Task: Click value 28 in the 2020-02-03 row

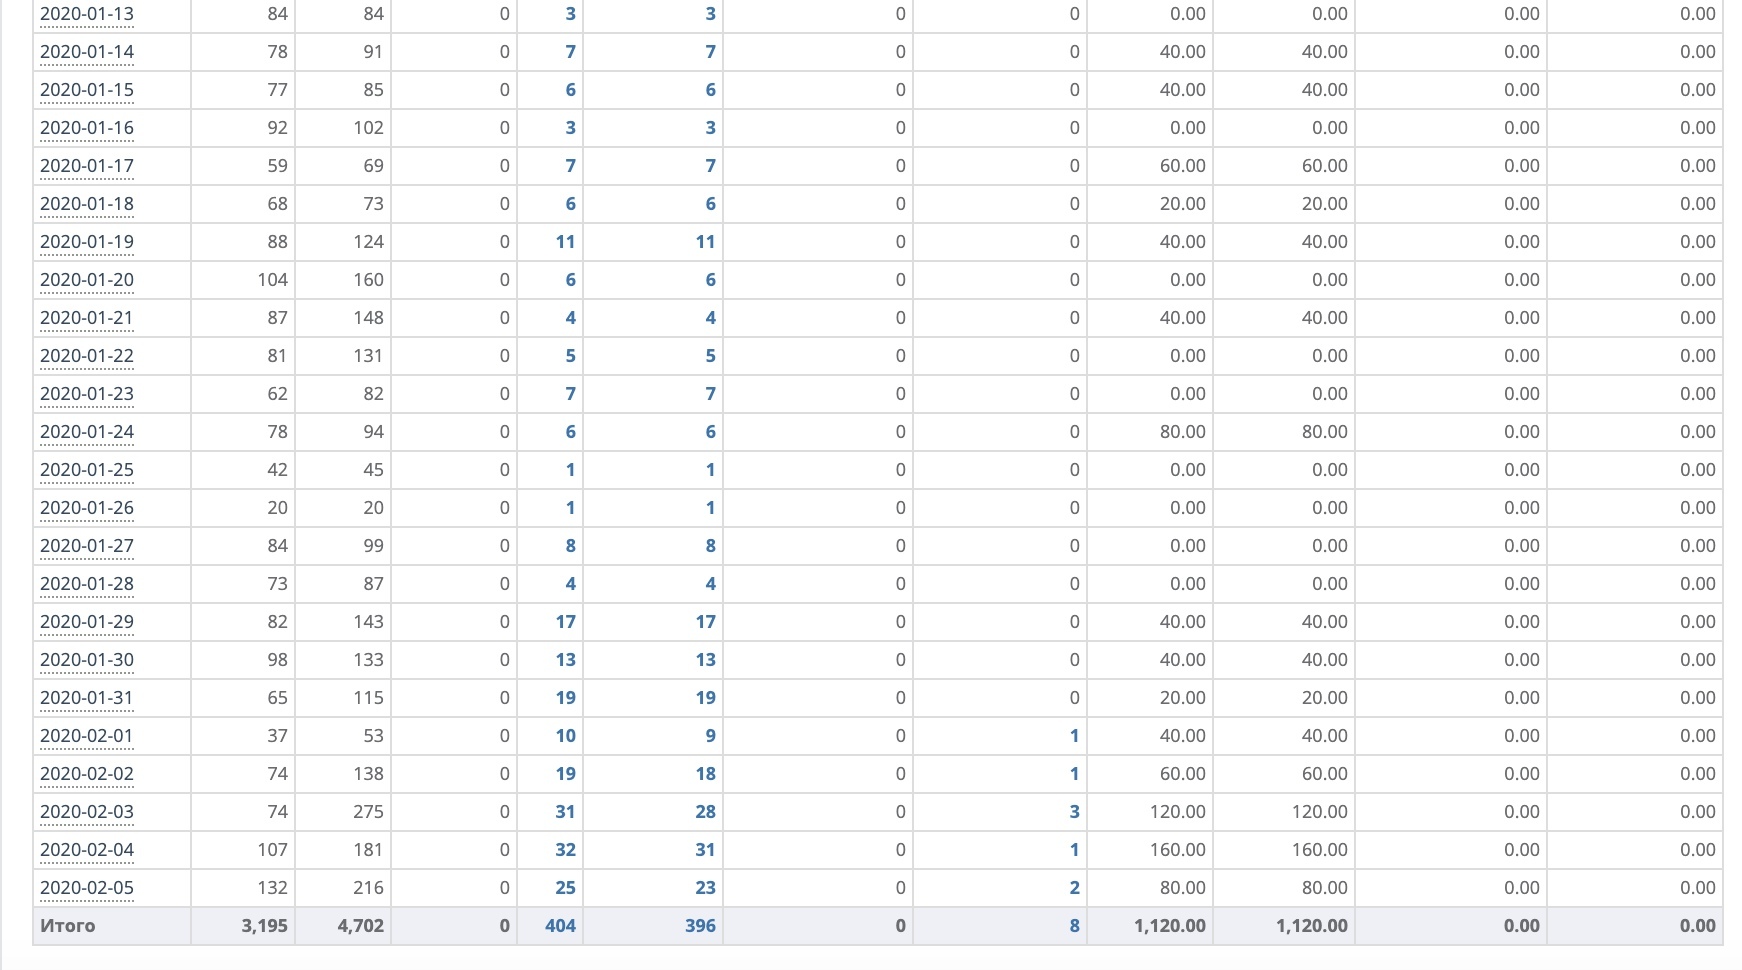Action: [705, 812]
